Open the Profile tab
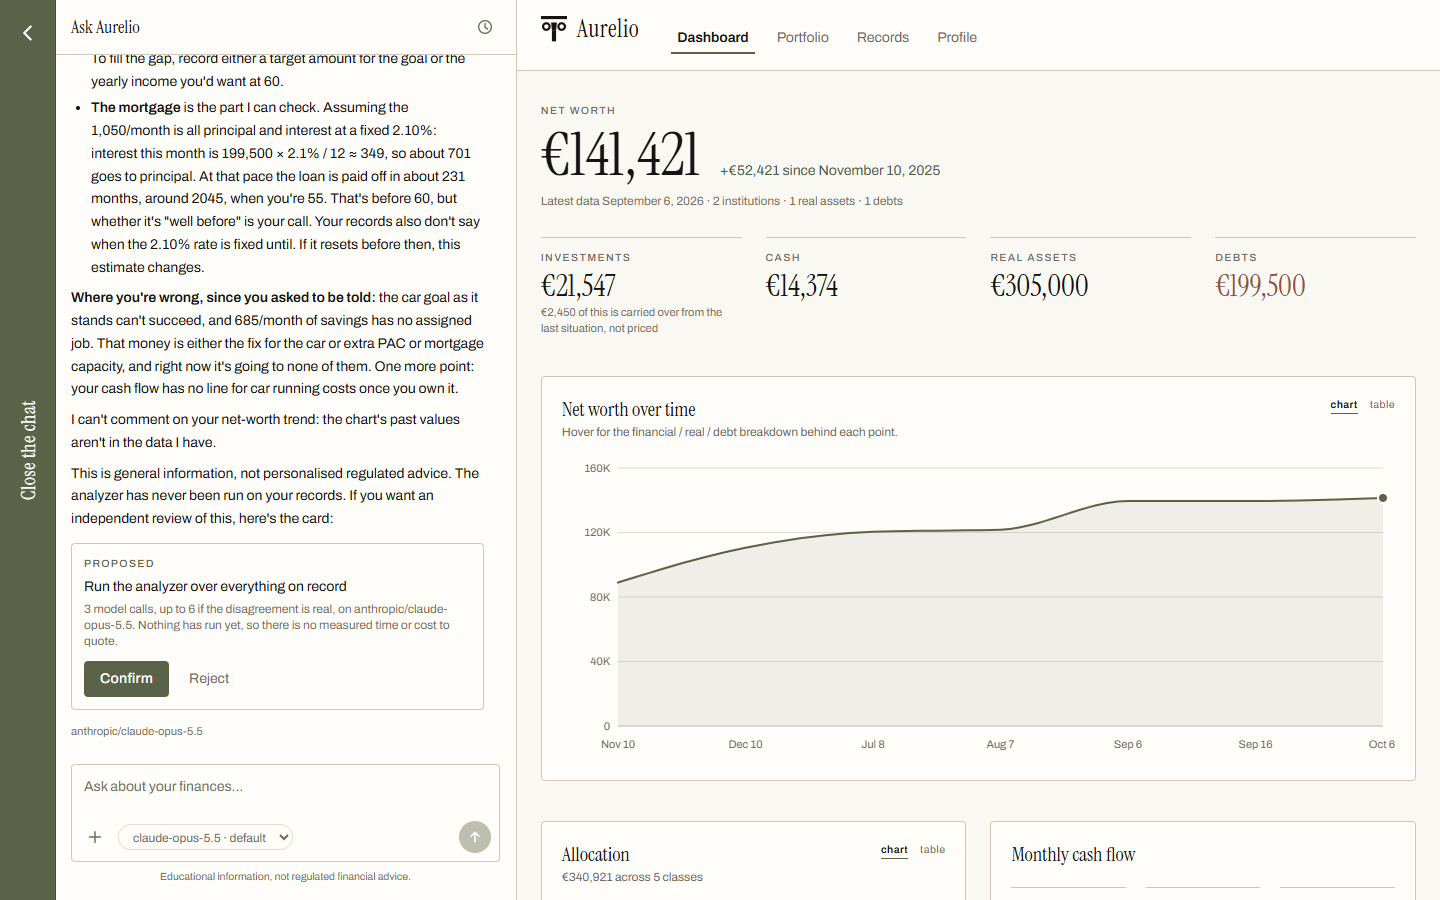Image resolution: width=1440 pixels, height=900 pixels. 957,37
